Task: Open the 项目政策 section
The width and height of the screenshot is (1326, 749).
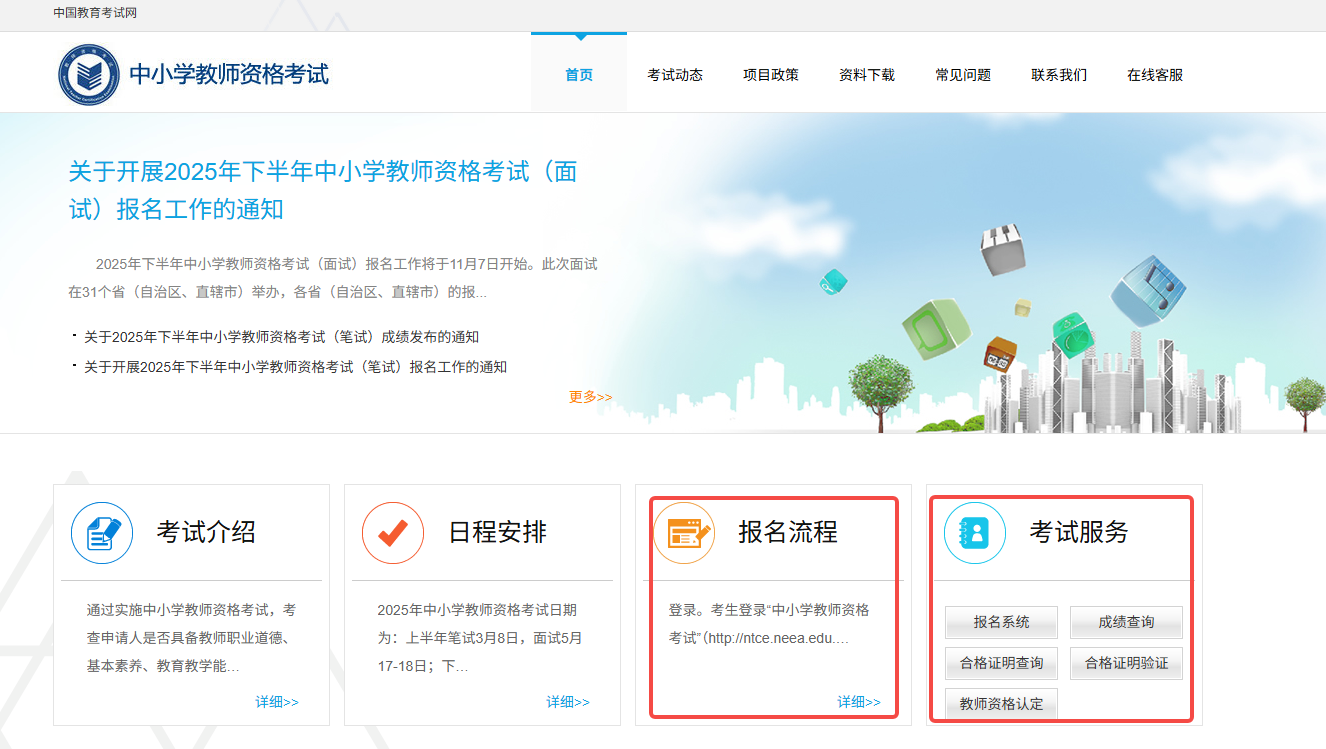Action: click(x=770, y=74)
